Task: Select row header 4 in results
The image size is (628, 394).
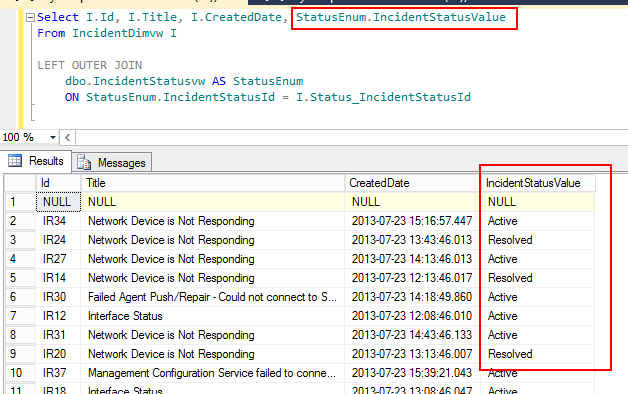Action: pos(20,259)
